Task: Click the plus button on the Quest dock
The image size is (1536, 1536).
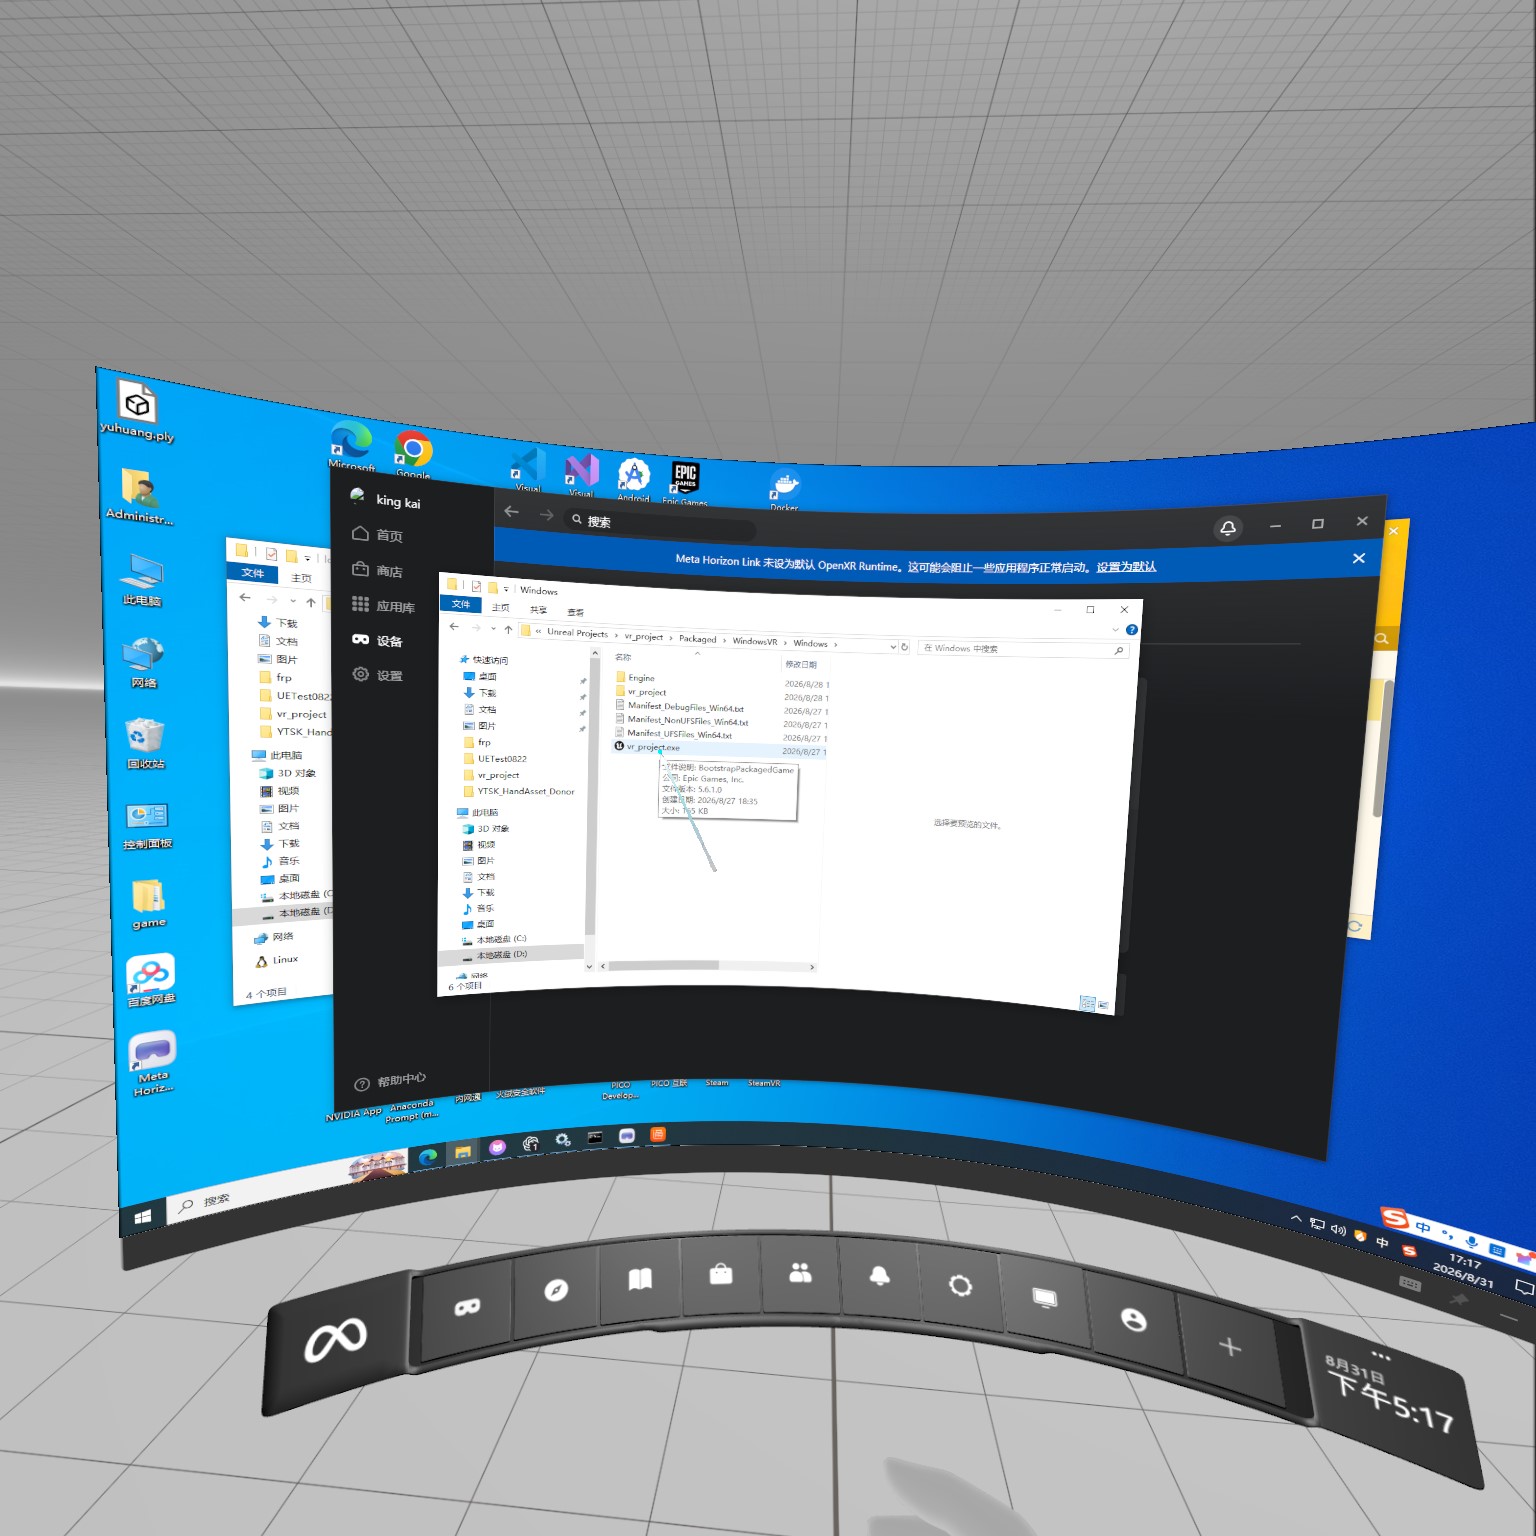Action: 1230,1347
